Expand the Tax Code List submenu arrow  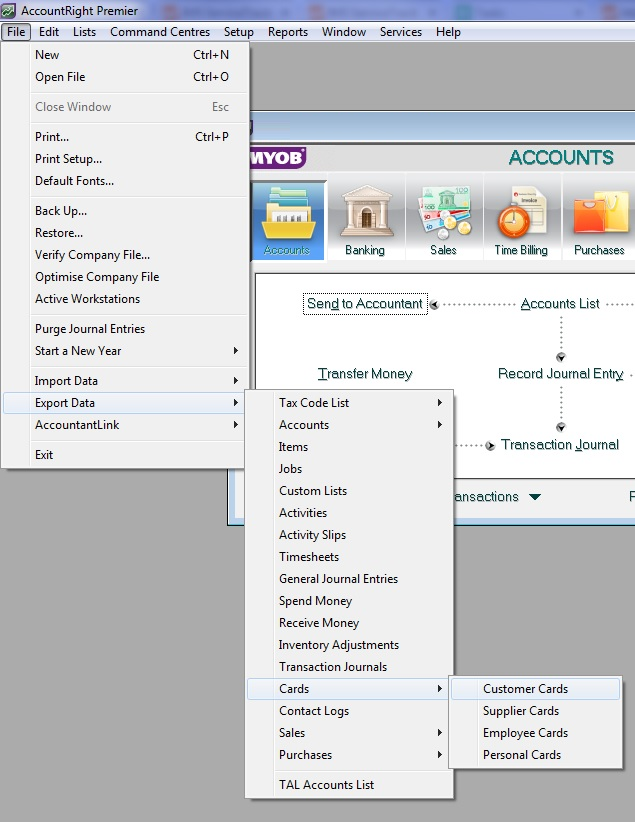(439, 403)
